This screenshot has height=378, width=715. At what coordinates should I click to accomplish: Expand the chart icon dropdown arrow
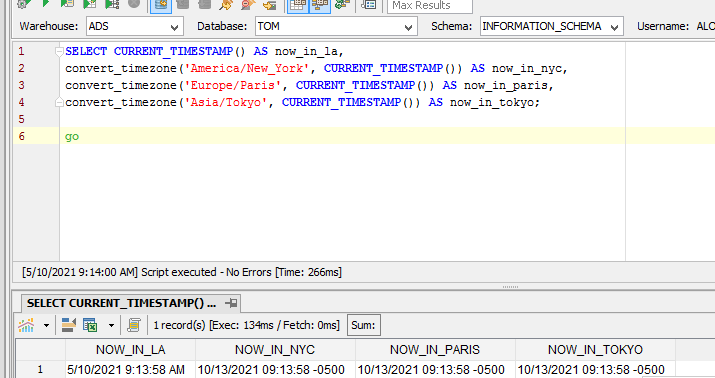pos(46,326)
